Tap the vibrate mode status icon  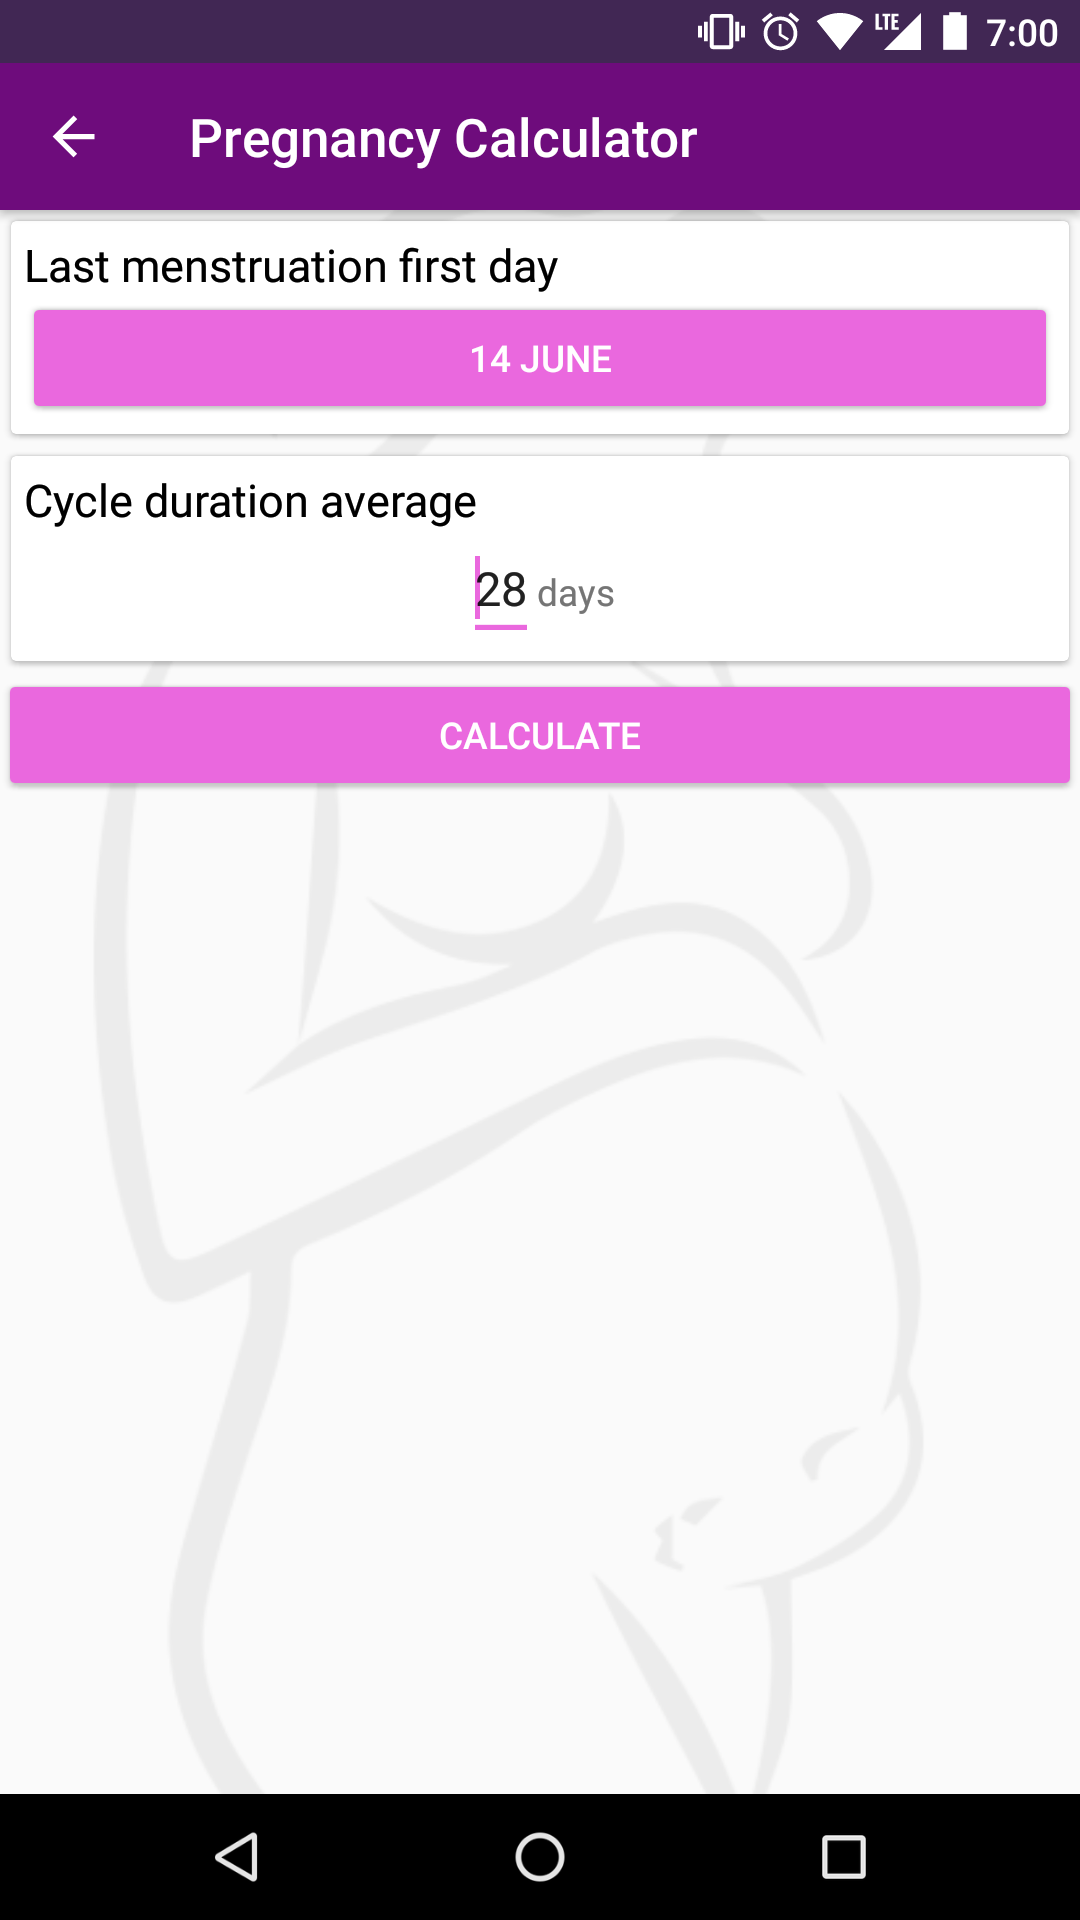point(721,32)
